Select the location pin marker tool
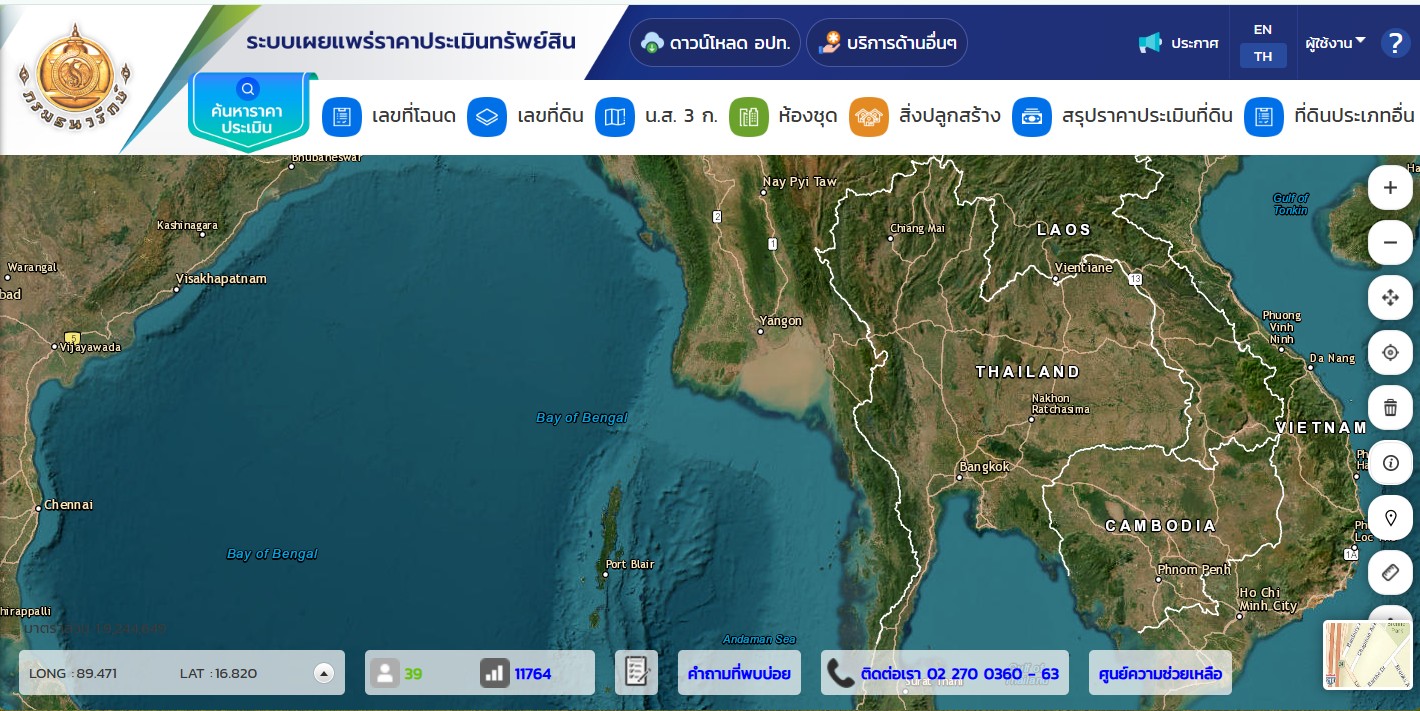 (x=1390, y=518)
